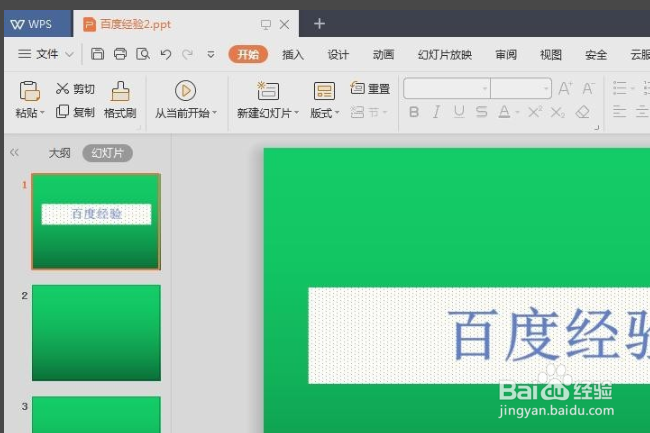Expand the 文件 menu chevron
The width and height of the screenshot is (650, 433).
coord(69,54)
